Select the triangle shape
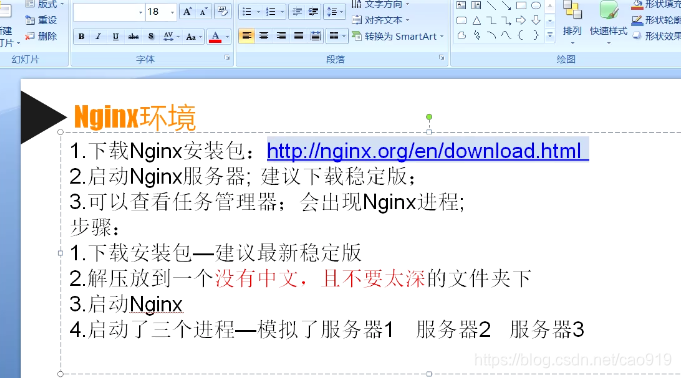This screenshot has height=378, width=681. click(x=477, y=20)
